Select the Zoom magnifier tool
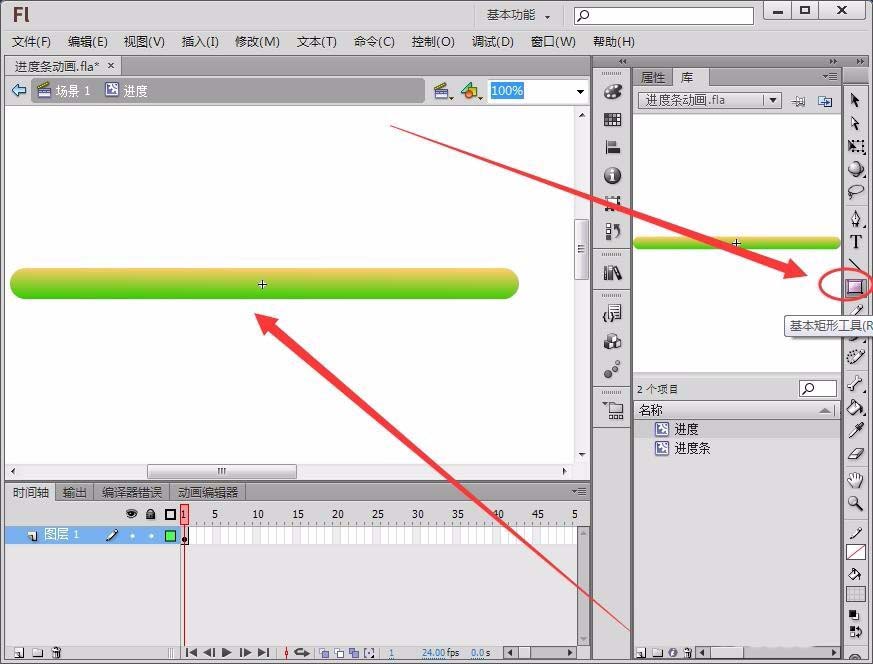 (x=855, y=503)
